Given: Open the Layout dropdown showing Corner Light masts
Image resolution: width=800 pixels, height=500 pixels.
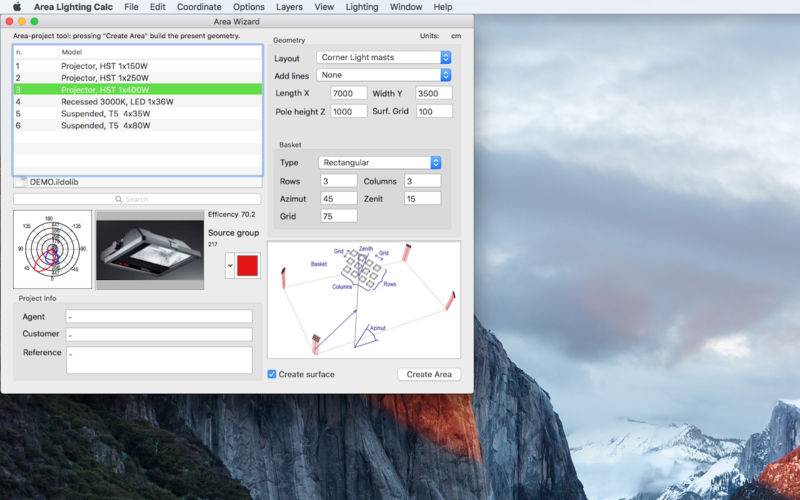Looking at the screenshot, I should (x=383, y=58).
